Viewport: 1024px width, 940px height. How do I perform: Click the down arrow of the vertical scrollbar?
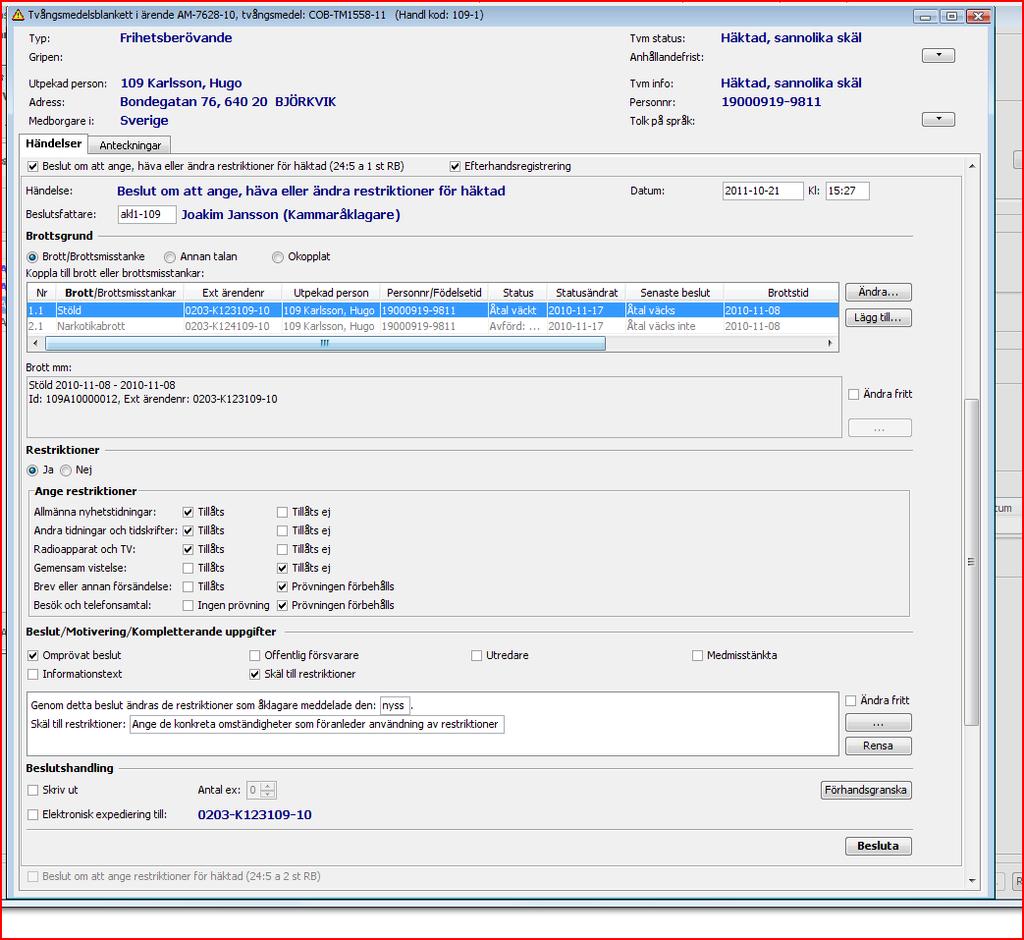972,881
